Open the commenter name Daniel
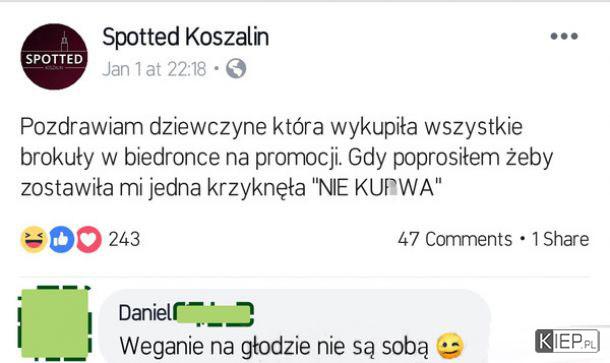Viewport: 610px width, 363px height. coord(145,313)
